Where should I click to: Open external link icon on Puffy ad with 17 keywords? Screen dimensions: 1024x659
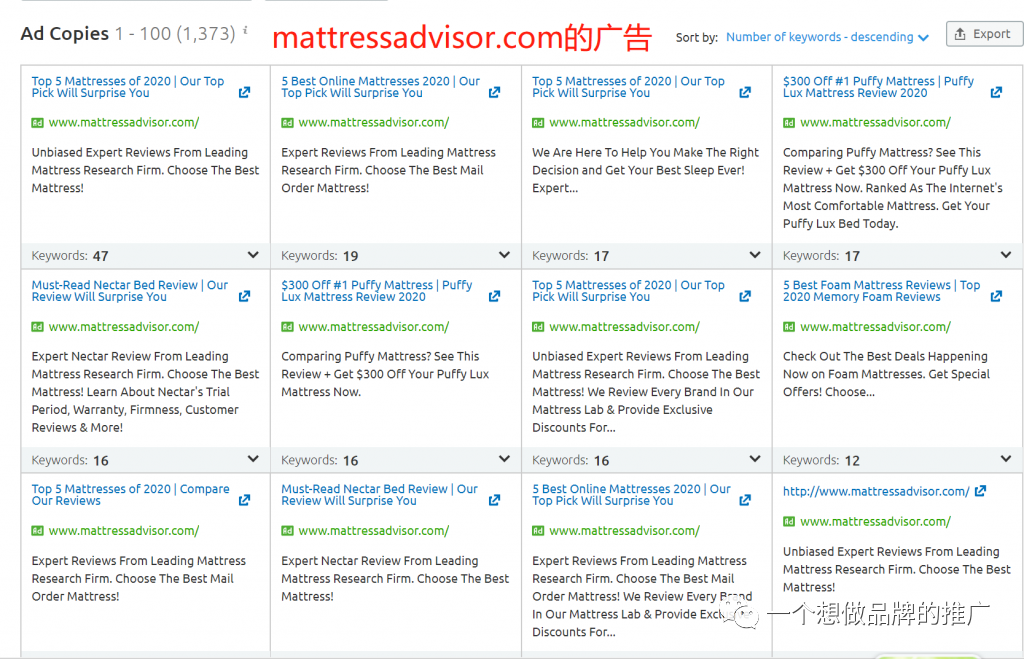point(996,93)
